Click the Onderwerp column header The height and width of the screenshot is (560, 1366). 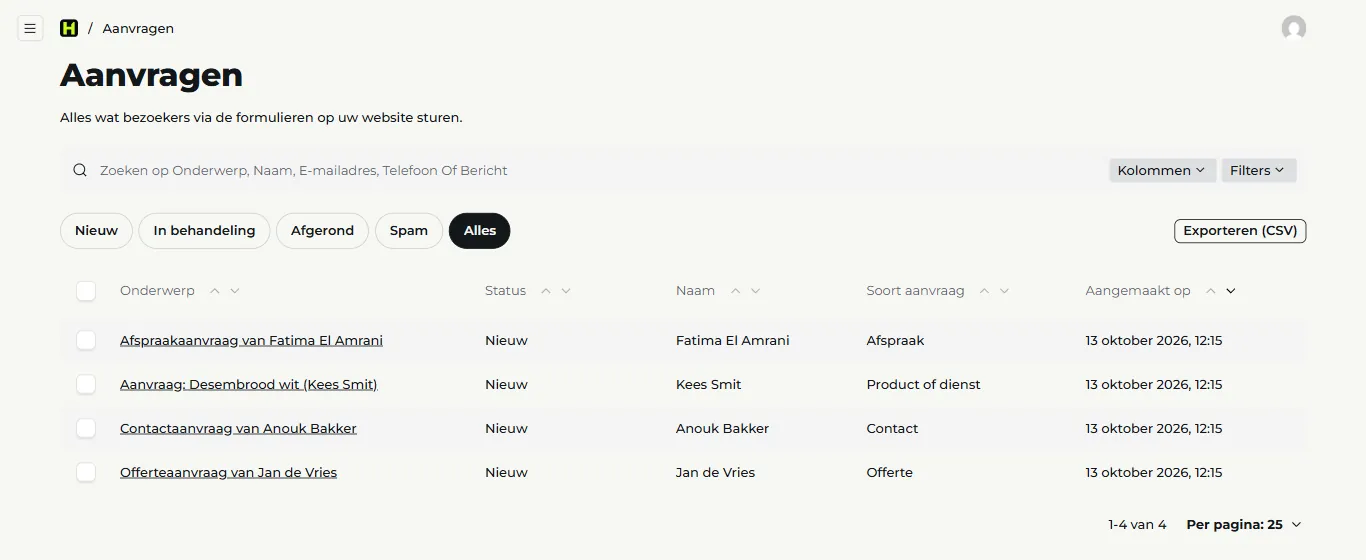[157, 291]
